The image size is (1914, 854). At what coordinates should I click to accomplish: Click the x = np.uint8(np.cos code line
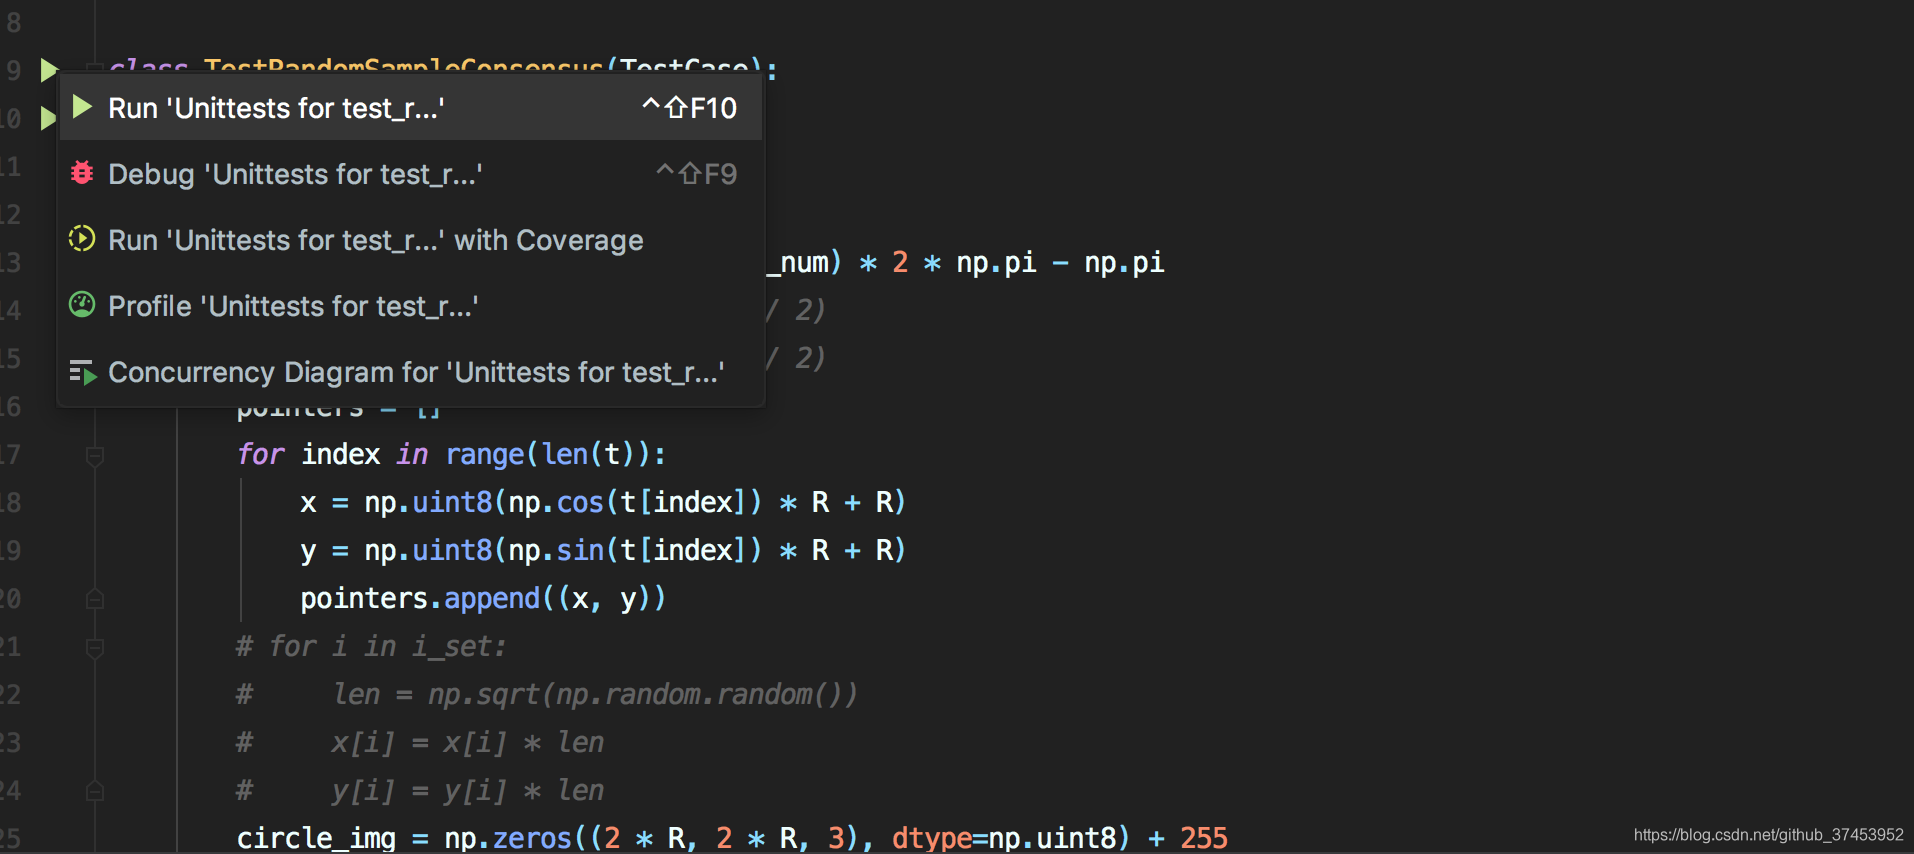click(x=603, y=502)
